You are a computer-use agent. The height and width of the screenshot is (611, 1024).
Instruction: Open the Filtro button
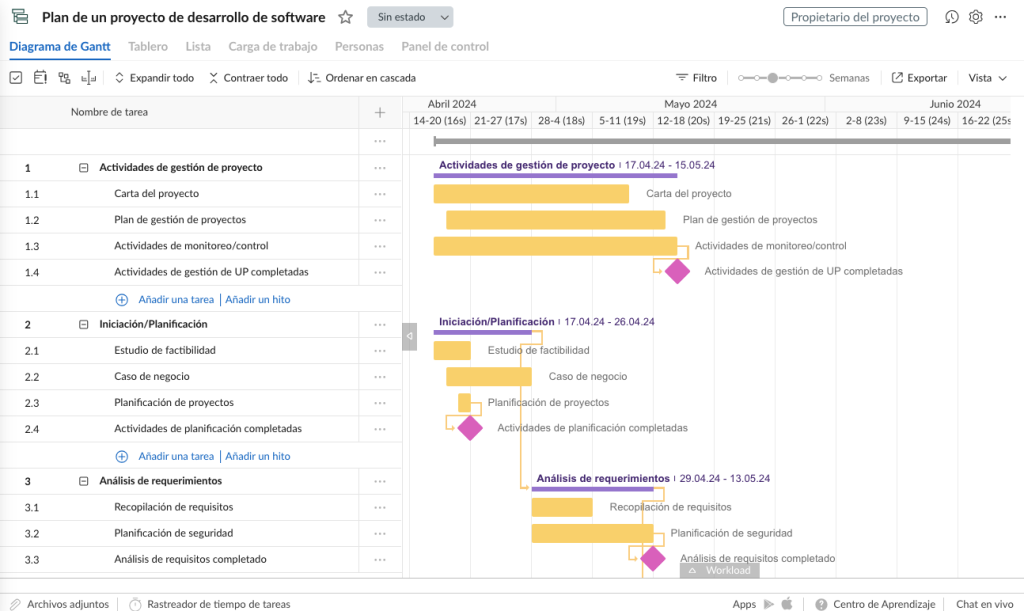(696, 78)
